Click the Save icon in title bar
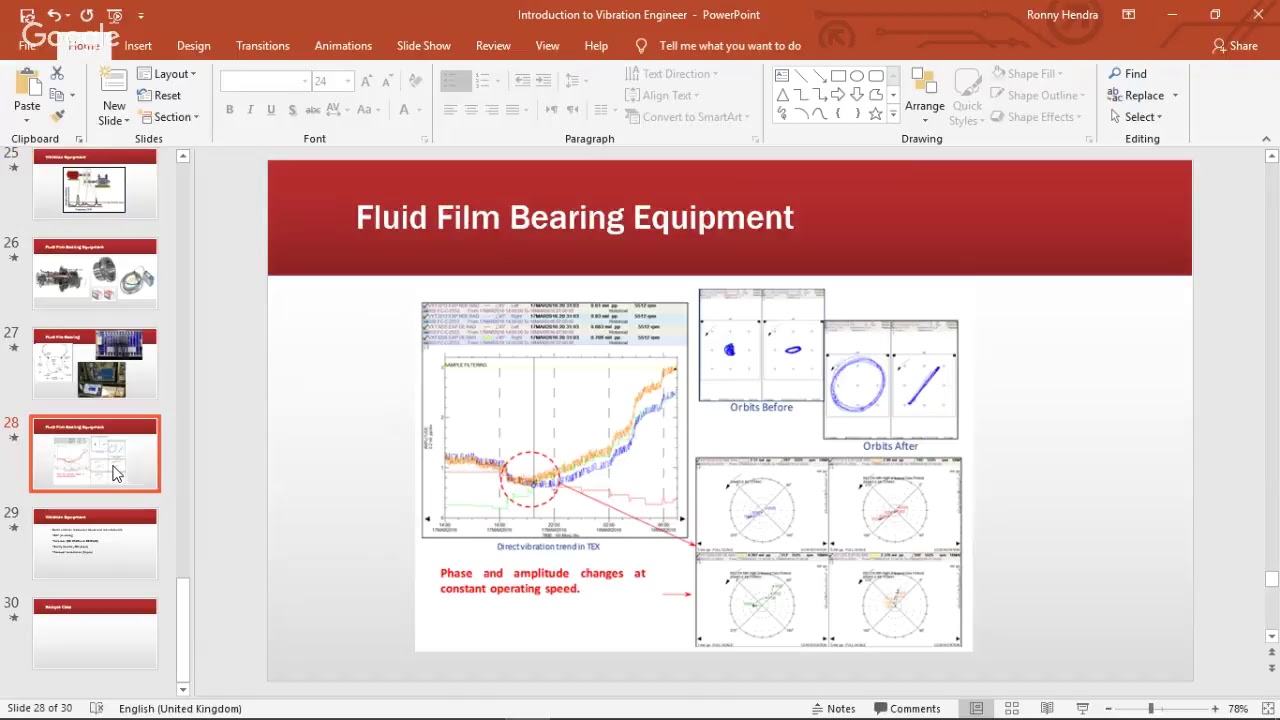This screenshot has height=720, width=1280. [x=28, y=15]
